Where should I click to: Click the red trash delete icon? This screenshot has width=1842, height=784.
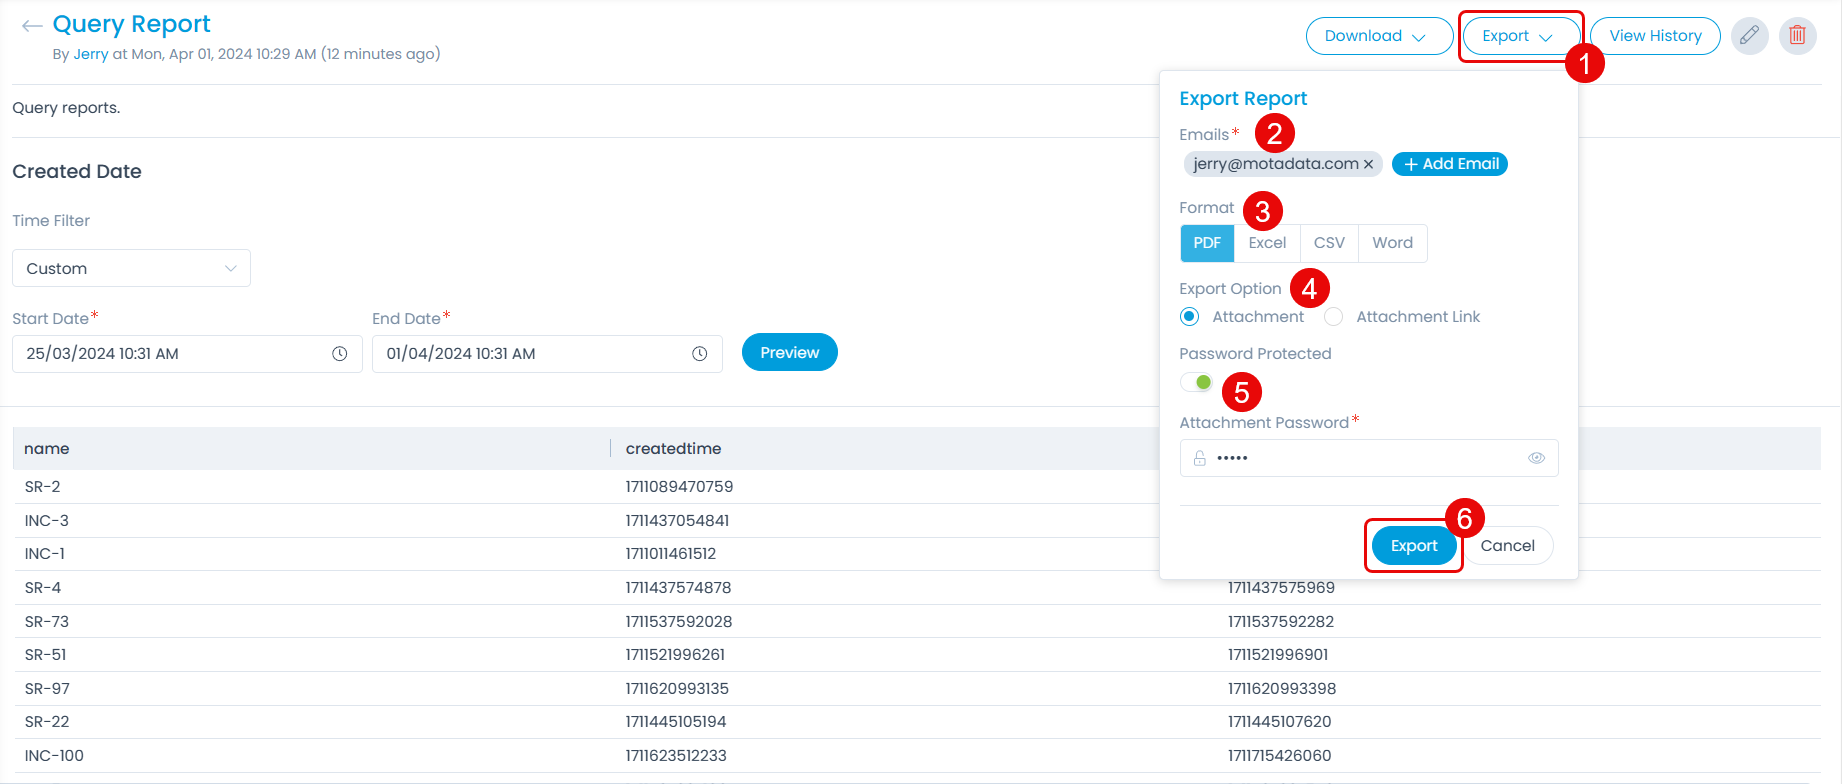(1797, 36)
